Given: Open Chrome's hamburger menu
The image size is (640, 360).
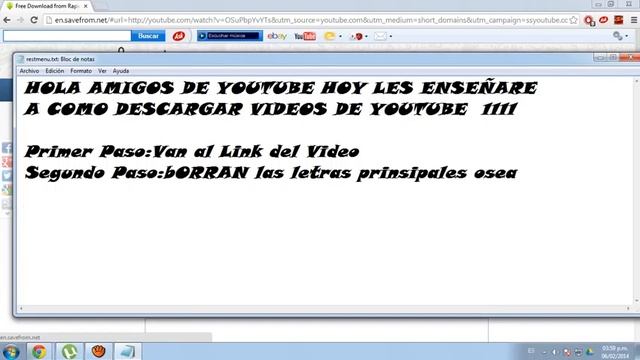Looking at the screenshot, I should tap(634, 20).
